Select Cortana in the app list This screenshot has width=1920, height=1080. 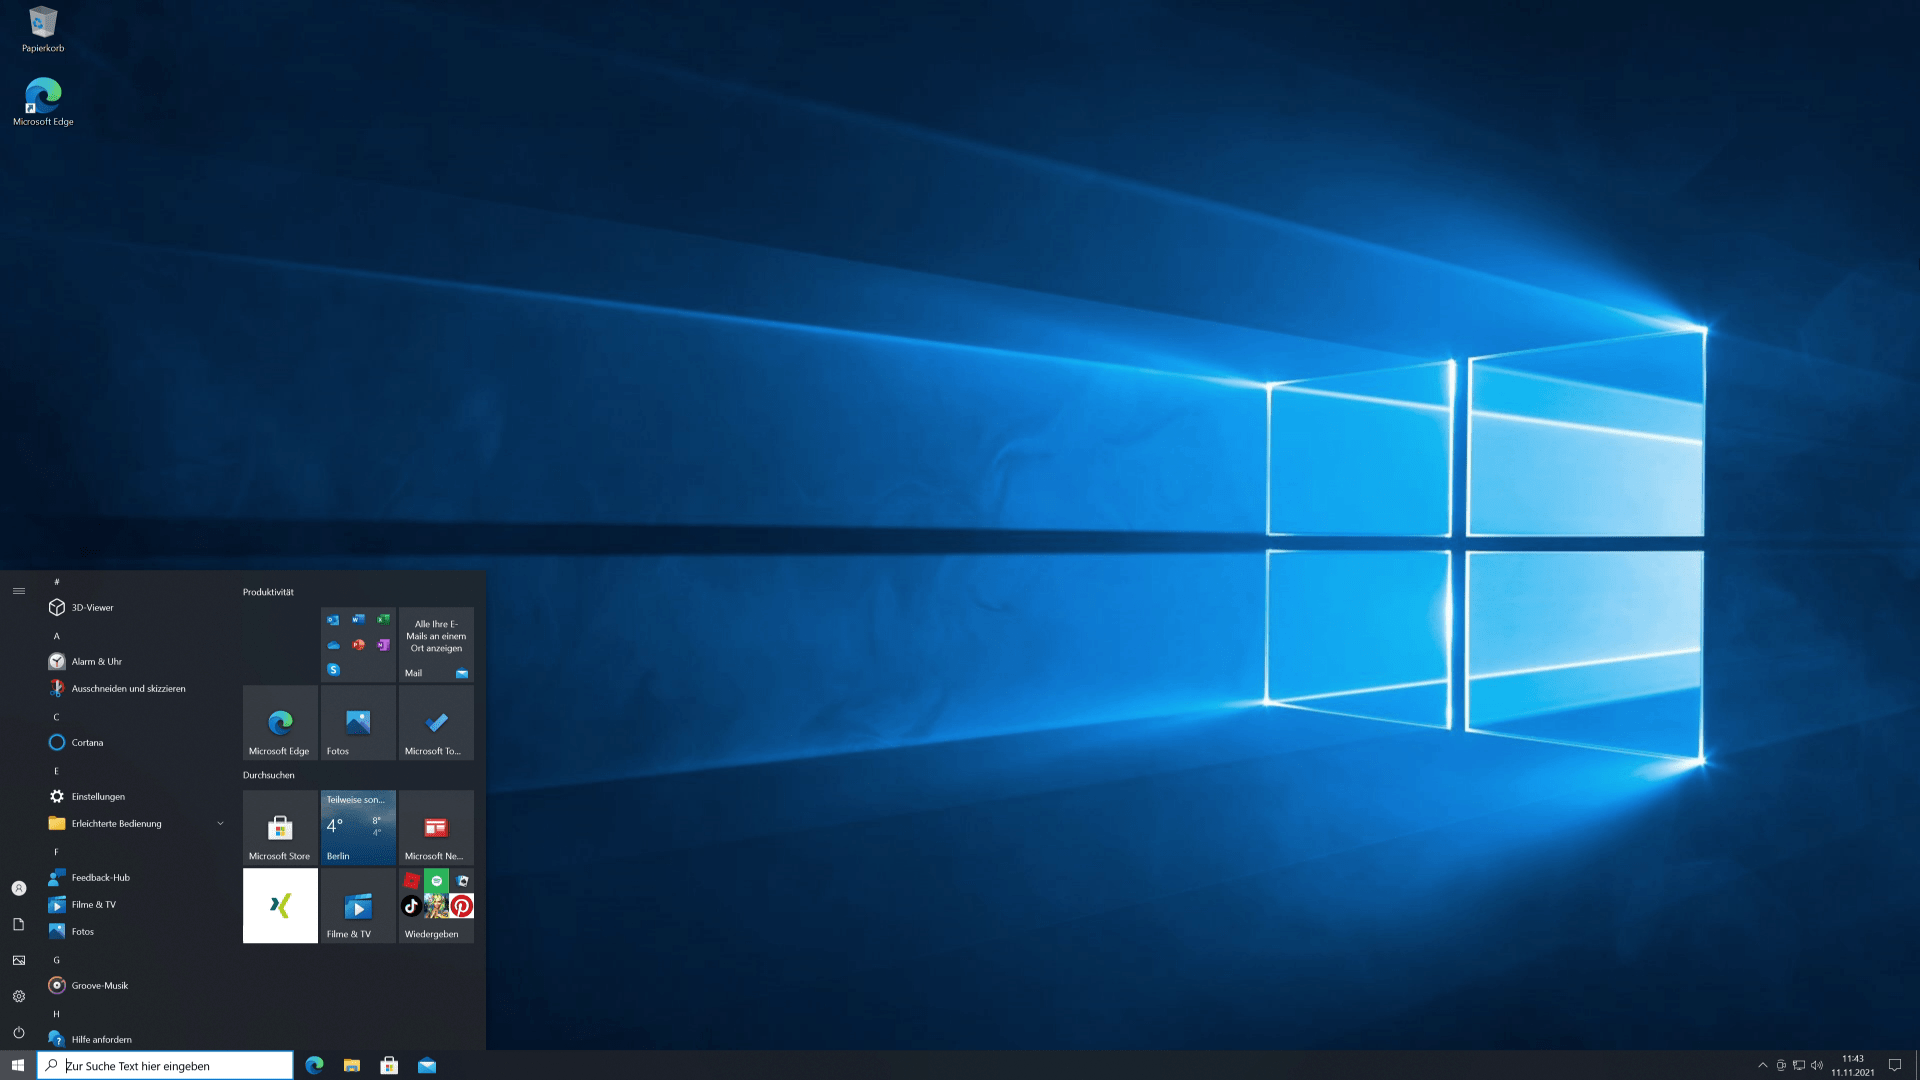87,742
